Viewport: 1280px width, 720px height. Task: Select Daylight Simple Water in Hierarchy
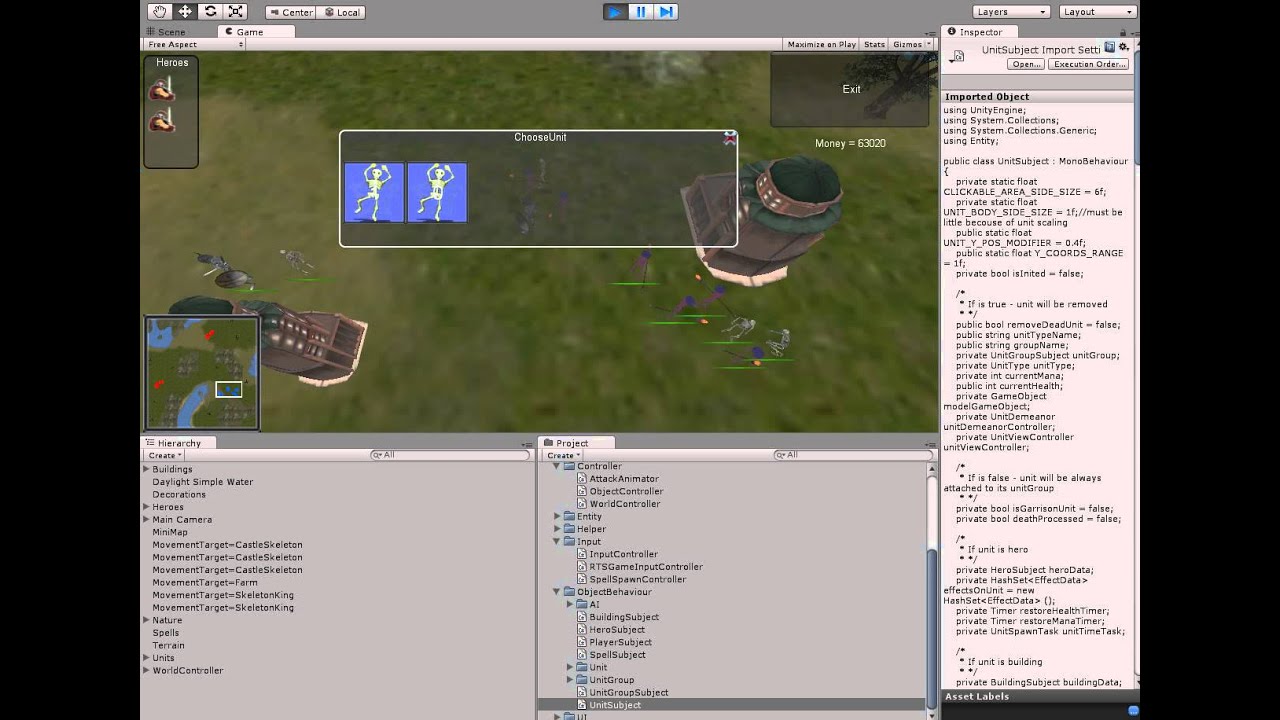pyautogui.click(x=203, y=482)
